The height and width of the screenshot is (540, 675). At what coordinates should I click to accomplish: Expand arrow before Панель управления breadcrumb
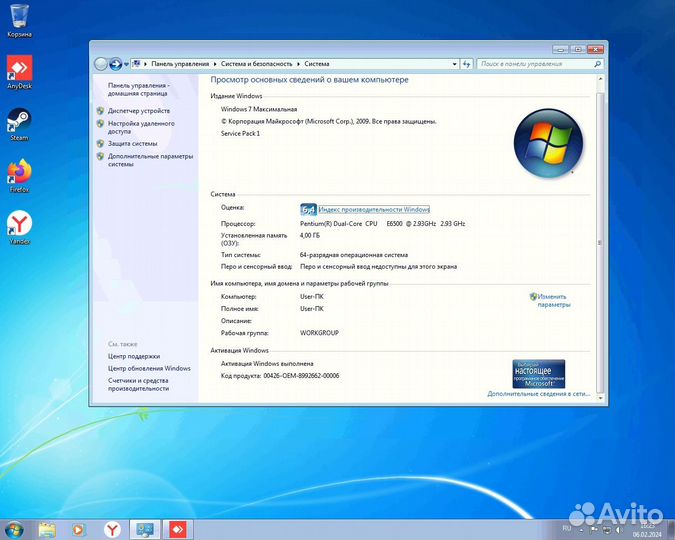[x=146, y=64]
